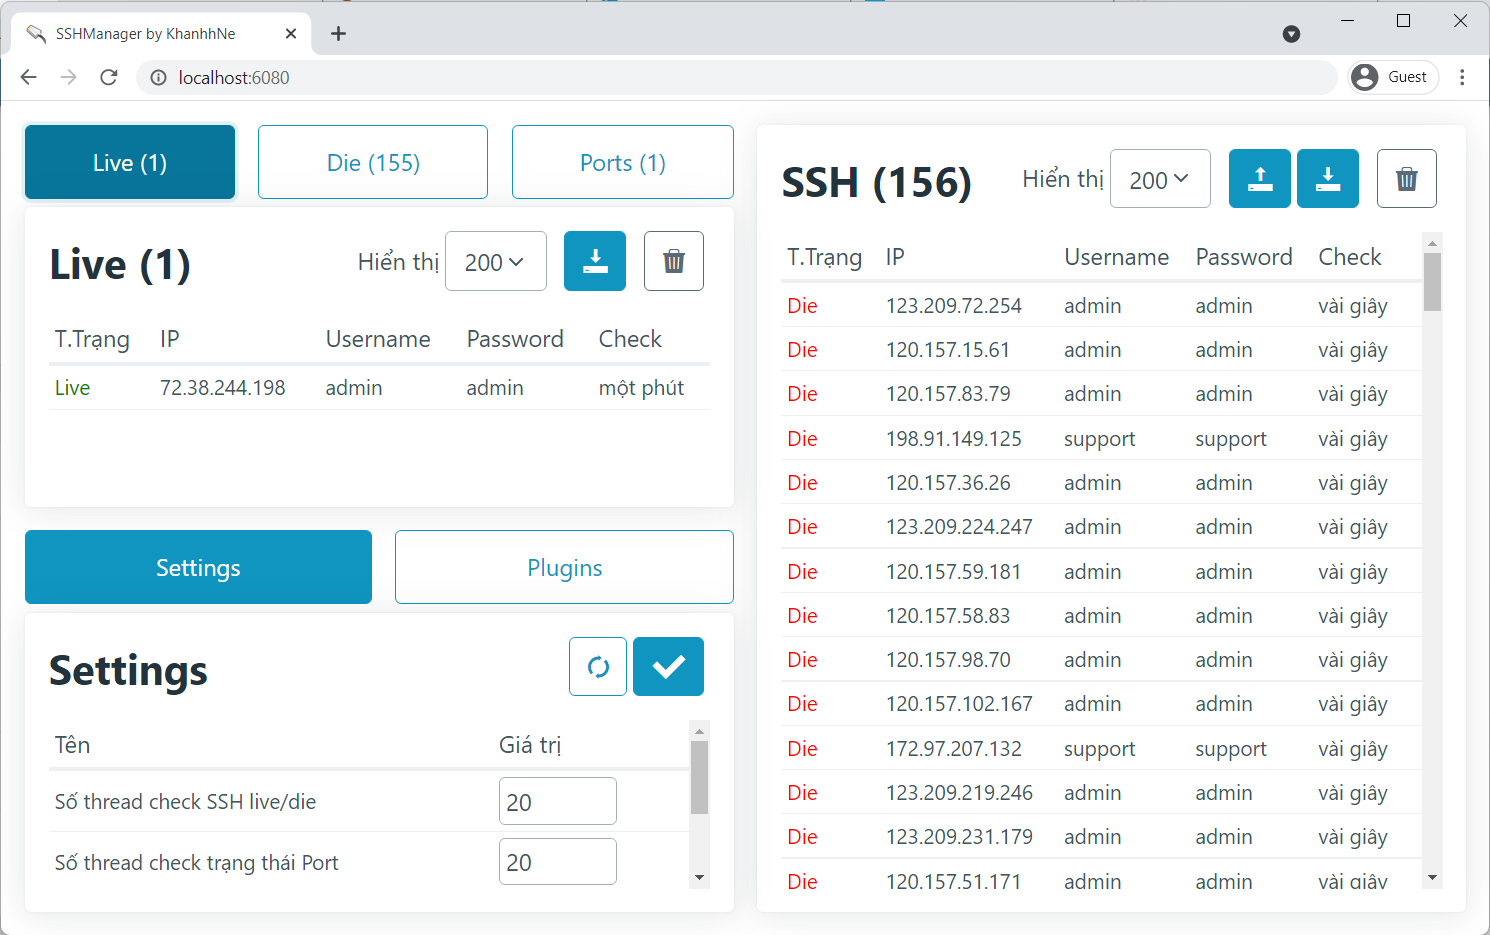
Task: Click the SSH live/die thread count field
Action: 557,802
